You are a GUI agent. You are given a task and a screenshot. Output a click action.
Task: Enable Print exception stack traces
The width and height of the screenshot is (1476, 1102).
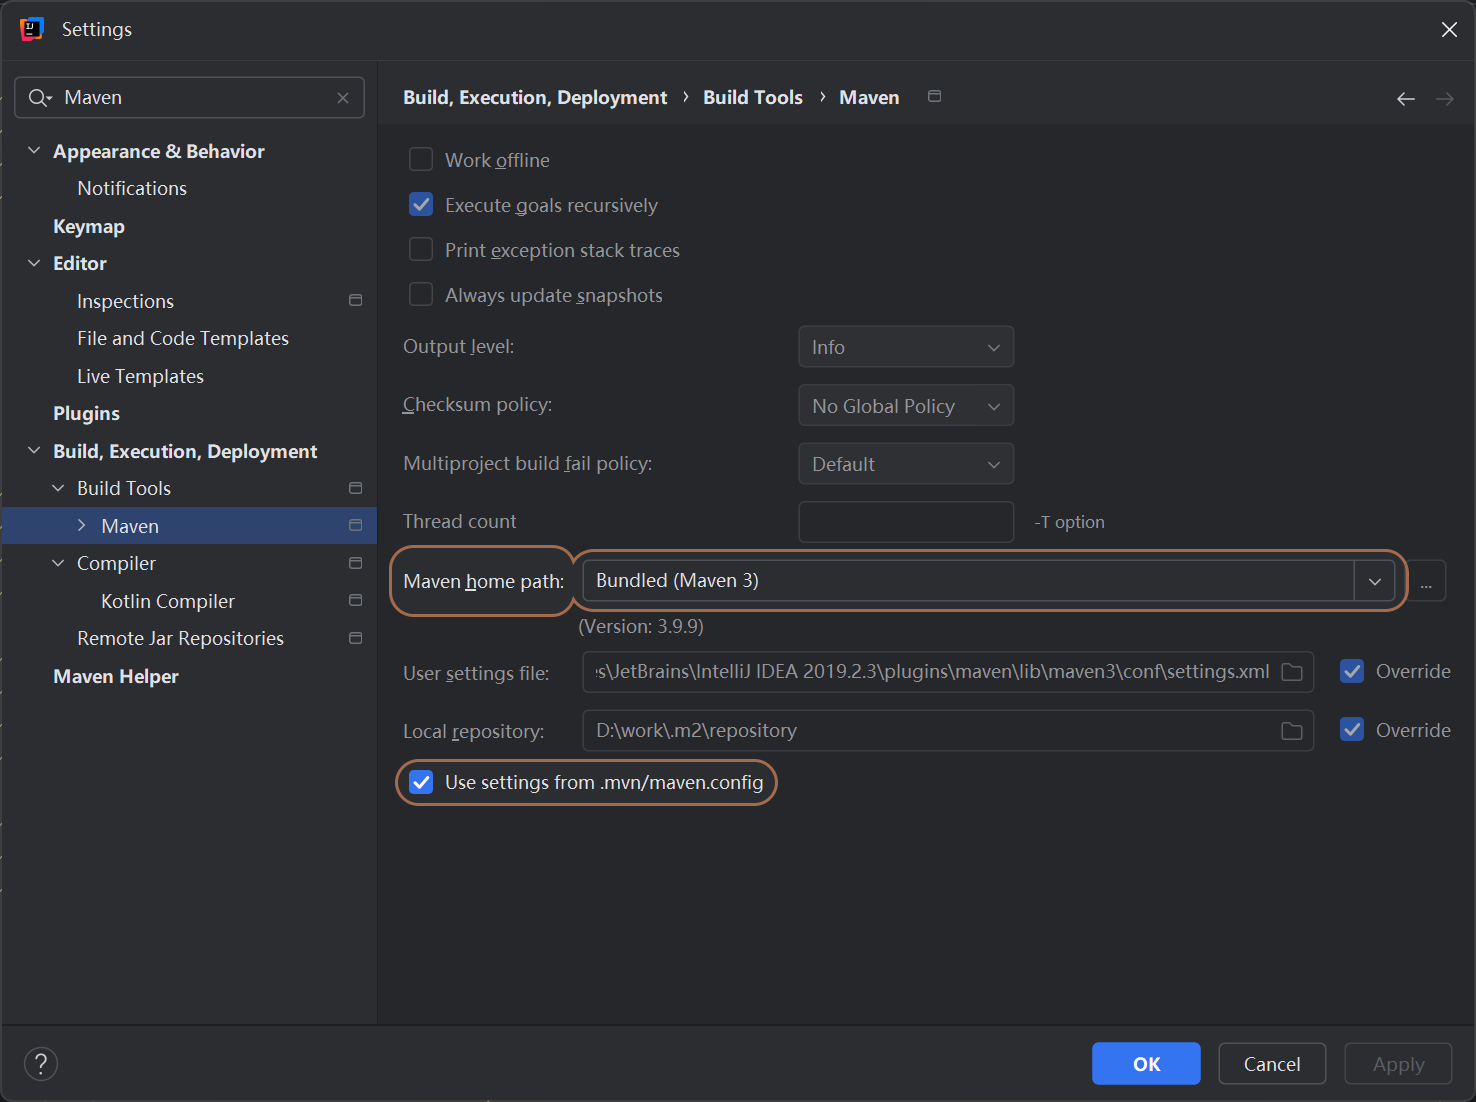421,250
